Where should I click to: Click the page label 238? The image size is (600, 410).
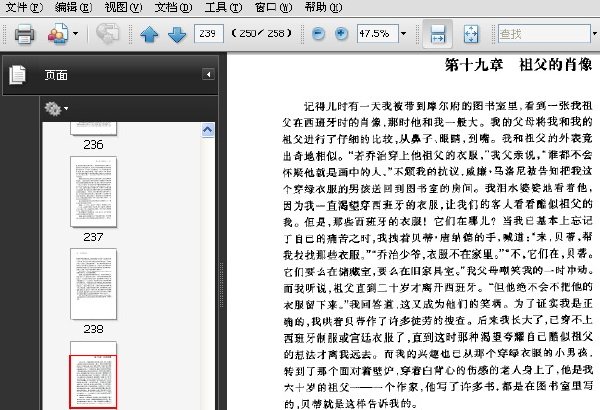[93, 329]
